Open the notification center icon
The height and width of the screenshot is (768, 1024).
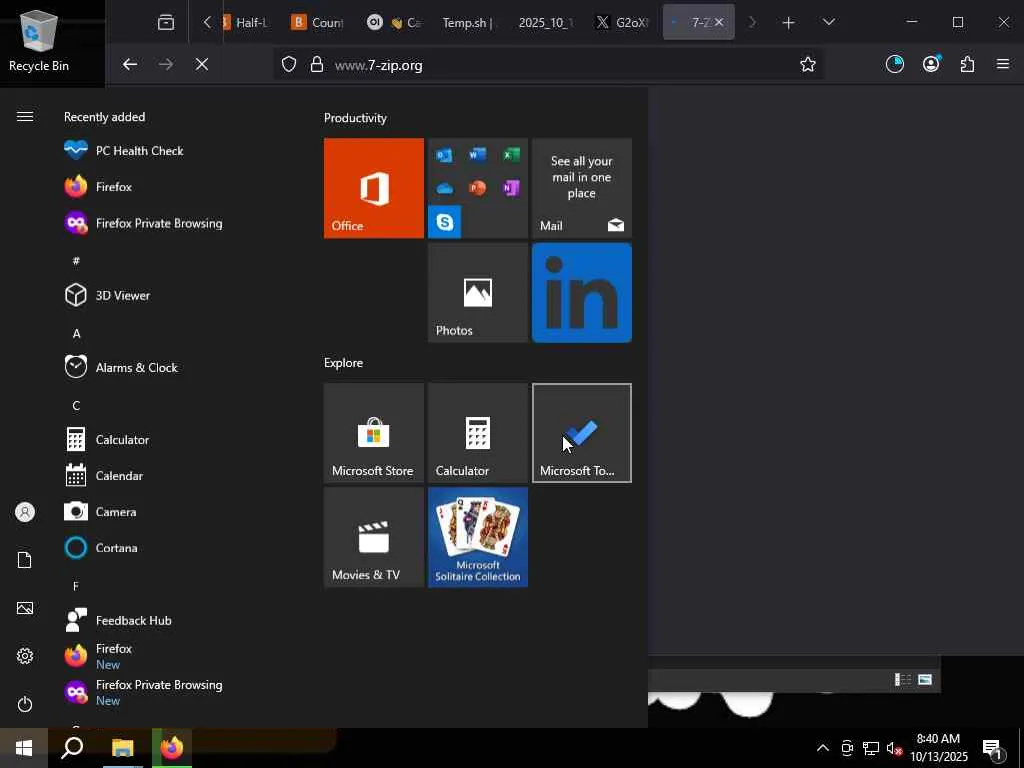point(993,749)
